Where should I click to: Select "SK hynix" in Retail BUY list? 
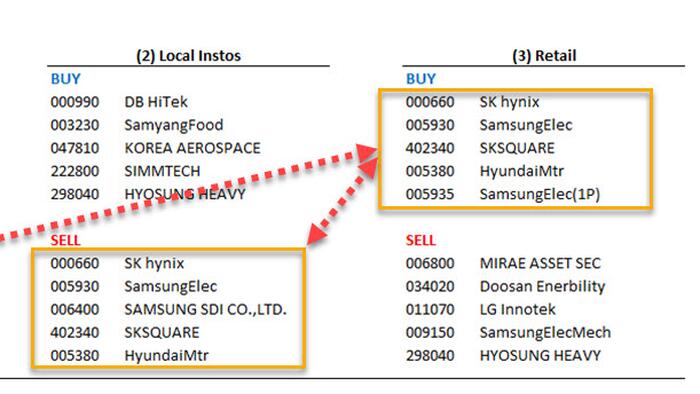pos(509,102)
